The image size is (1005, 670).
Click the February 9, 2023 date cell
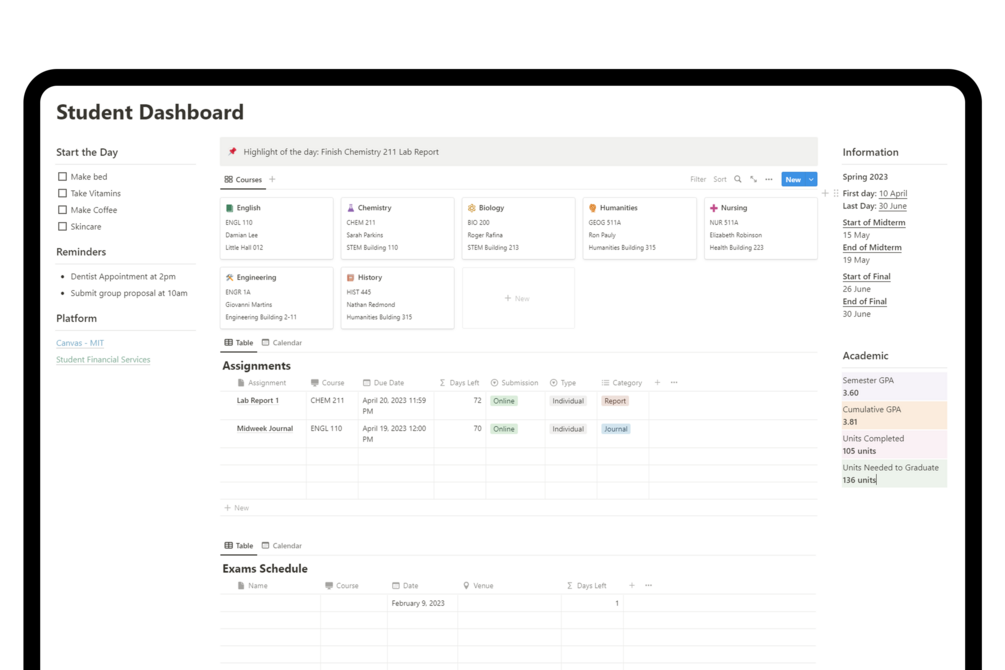423,603
